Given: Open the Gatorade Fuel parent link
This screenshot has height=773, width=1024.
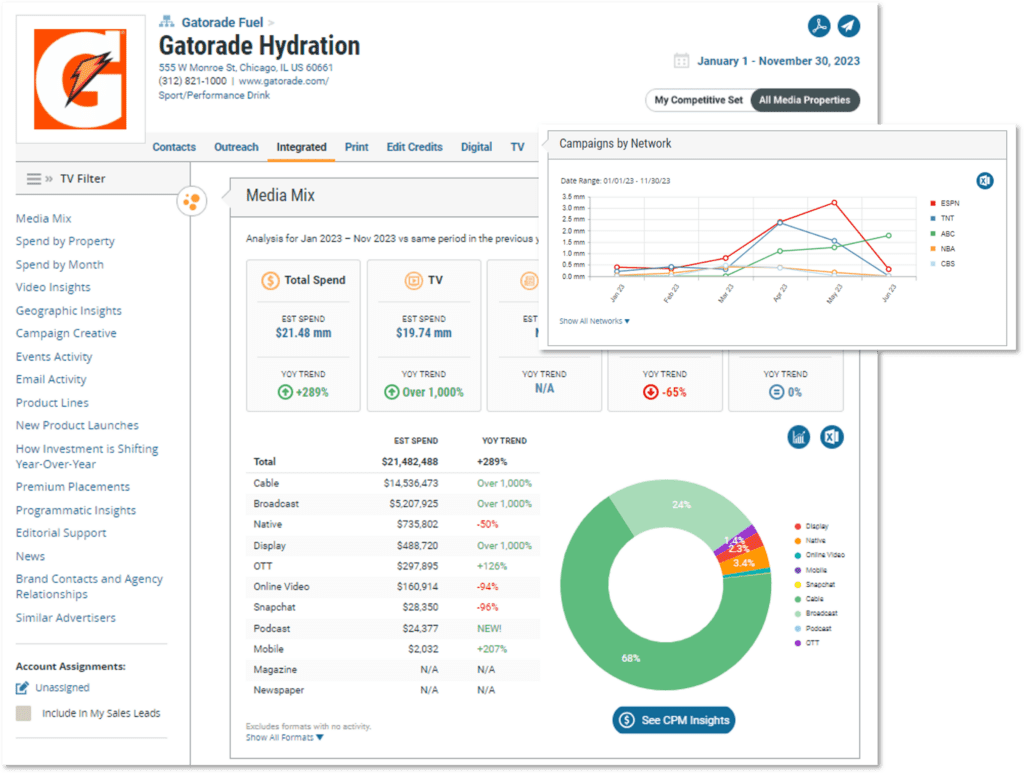Looking at the screenshot, I should (x=222, y=22).
